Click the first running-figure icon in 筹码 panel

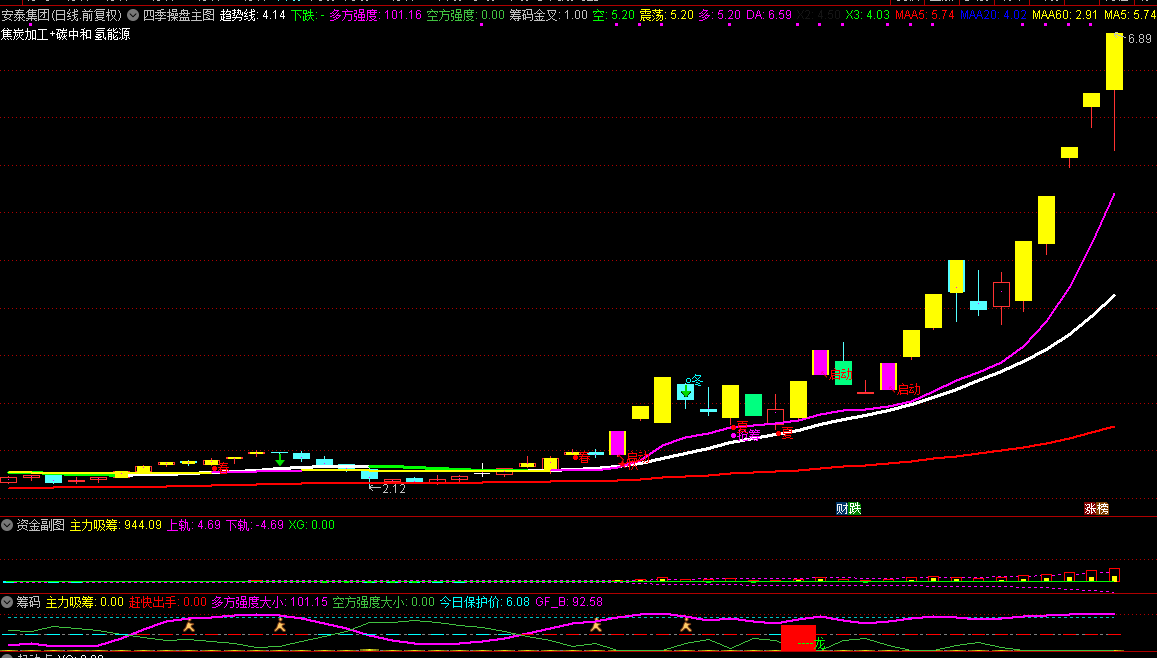tap(189, 626)
